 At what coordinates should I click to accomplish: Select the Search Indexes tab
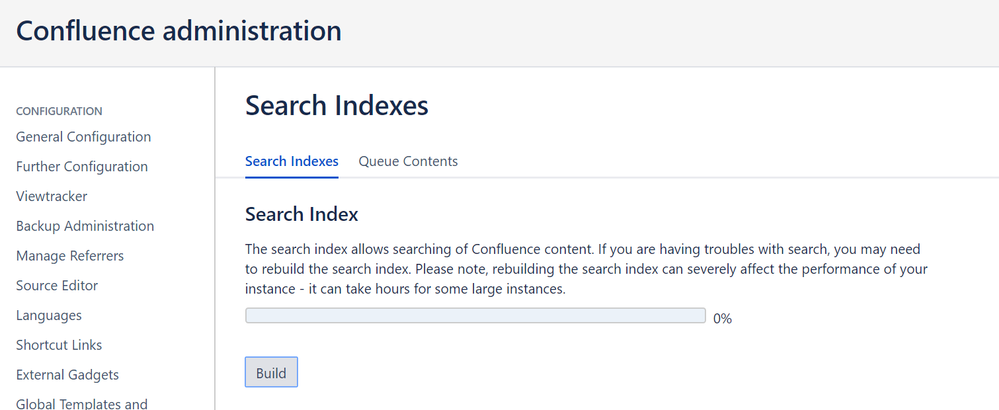pos(292,161)
